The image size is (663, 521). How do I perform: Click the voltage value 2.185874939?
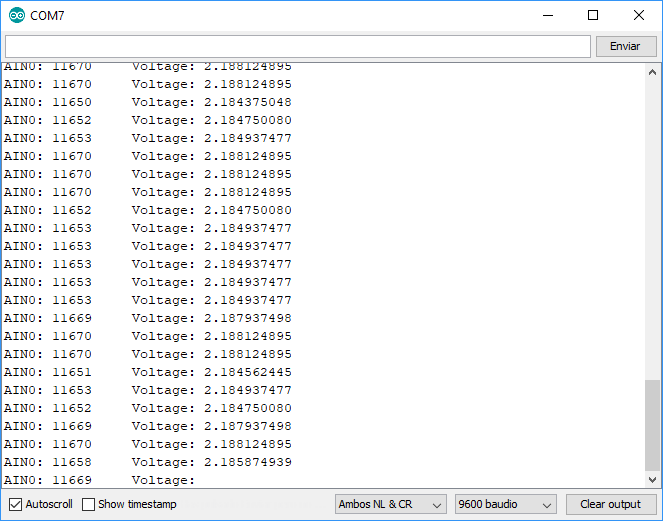[x=248, y=462]
